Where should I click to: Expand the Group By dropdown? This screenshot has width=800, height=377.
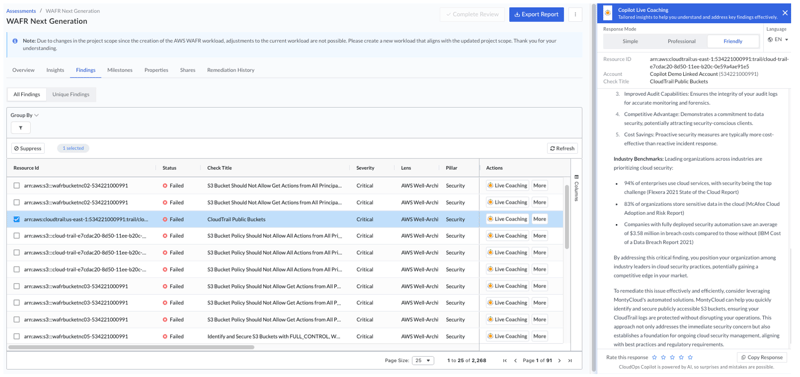[x=25, y=115]
